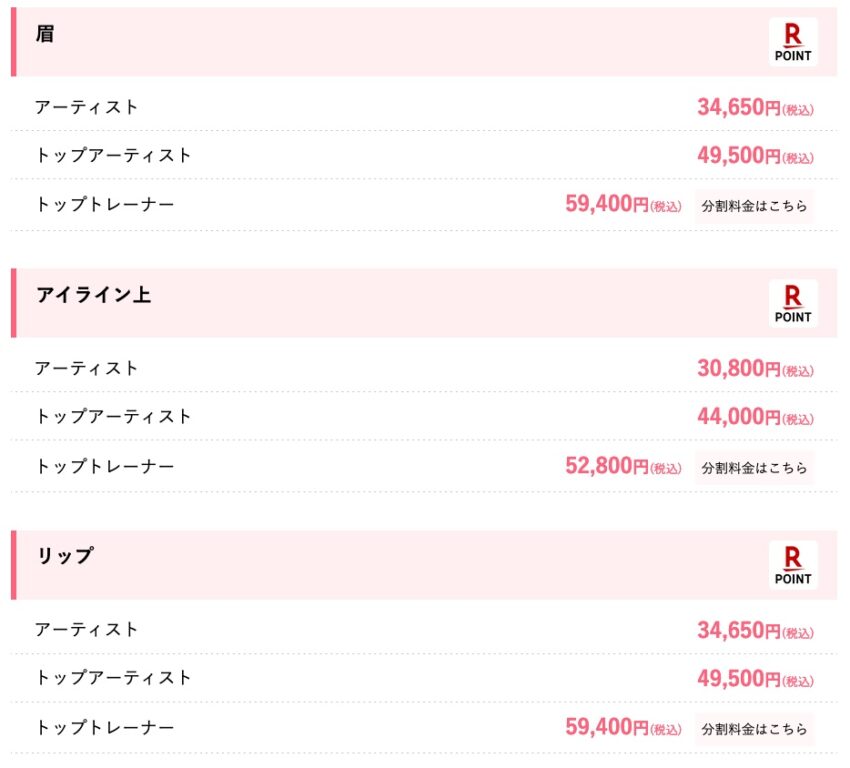Image resolution: width=850 pixels, height=768 pixels.
Task: Select the 眉 section header
Action: (424, 42)
